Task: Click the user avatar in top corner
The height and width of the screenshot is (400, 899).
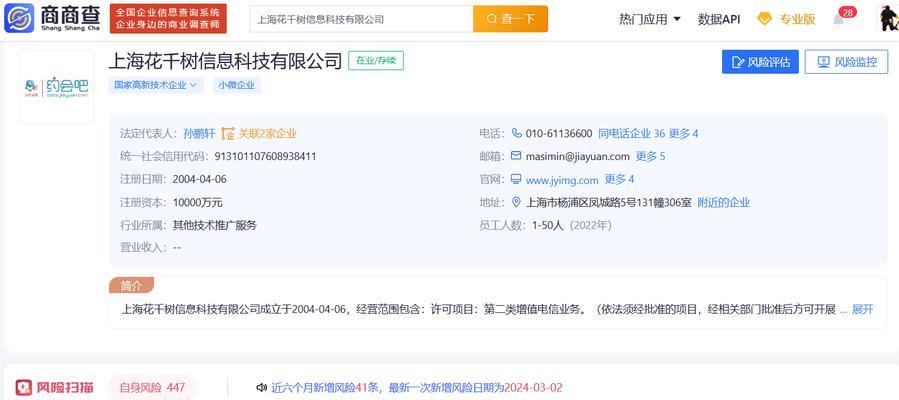Action: (x=888, y=18)
